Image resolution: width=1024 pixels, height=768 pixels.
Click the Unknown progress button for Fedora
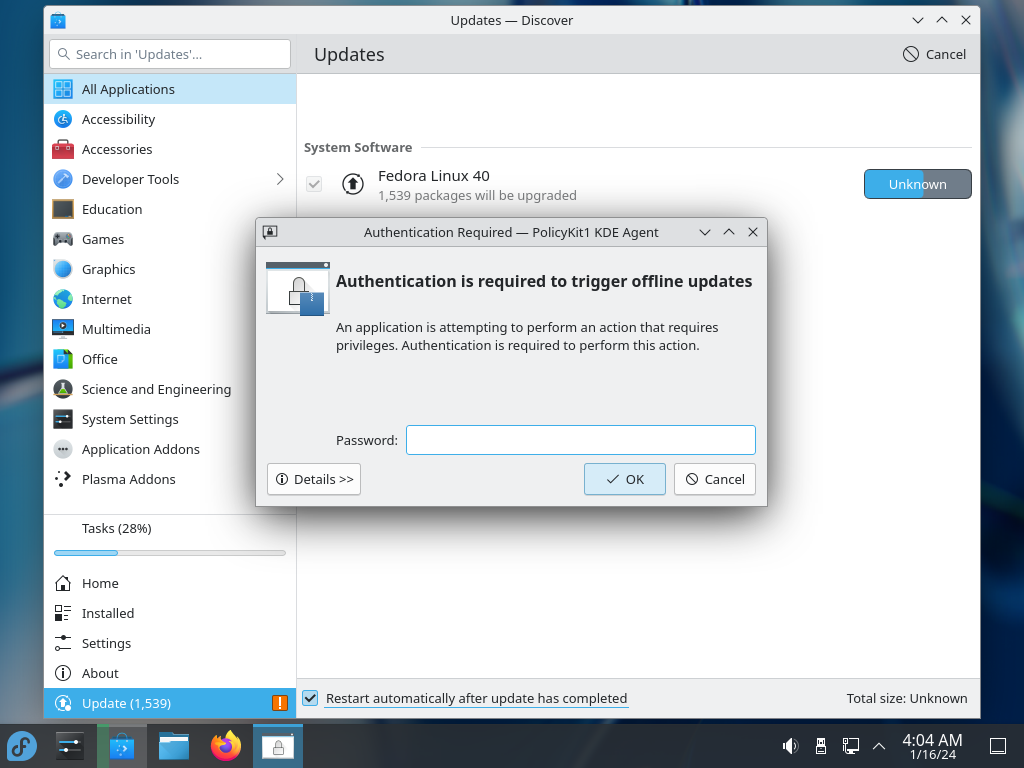(x=918, y=184)
